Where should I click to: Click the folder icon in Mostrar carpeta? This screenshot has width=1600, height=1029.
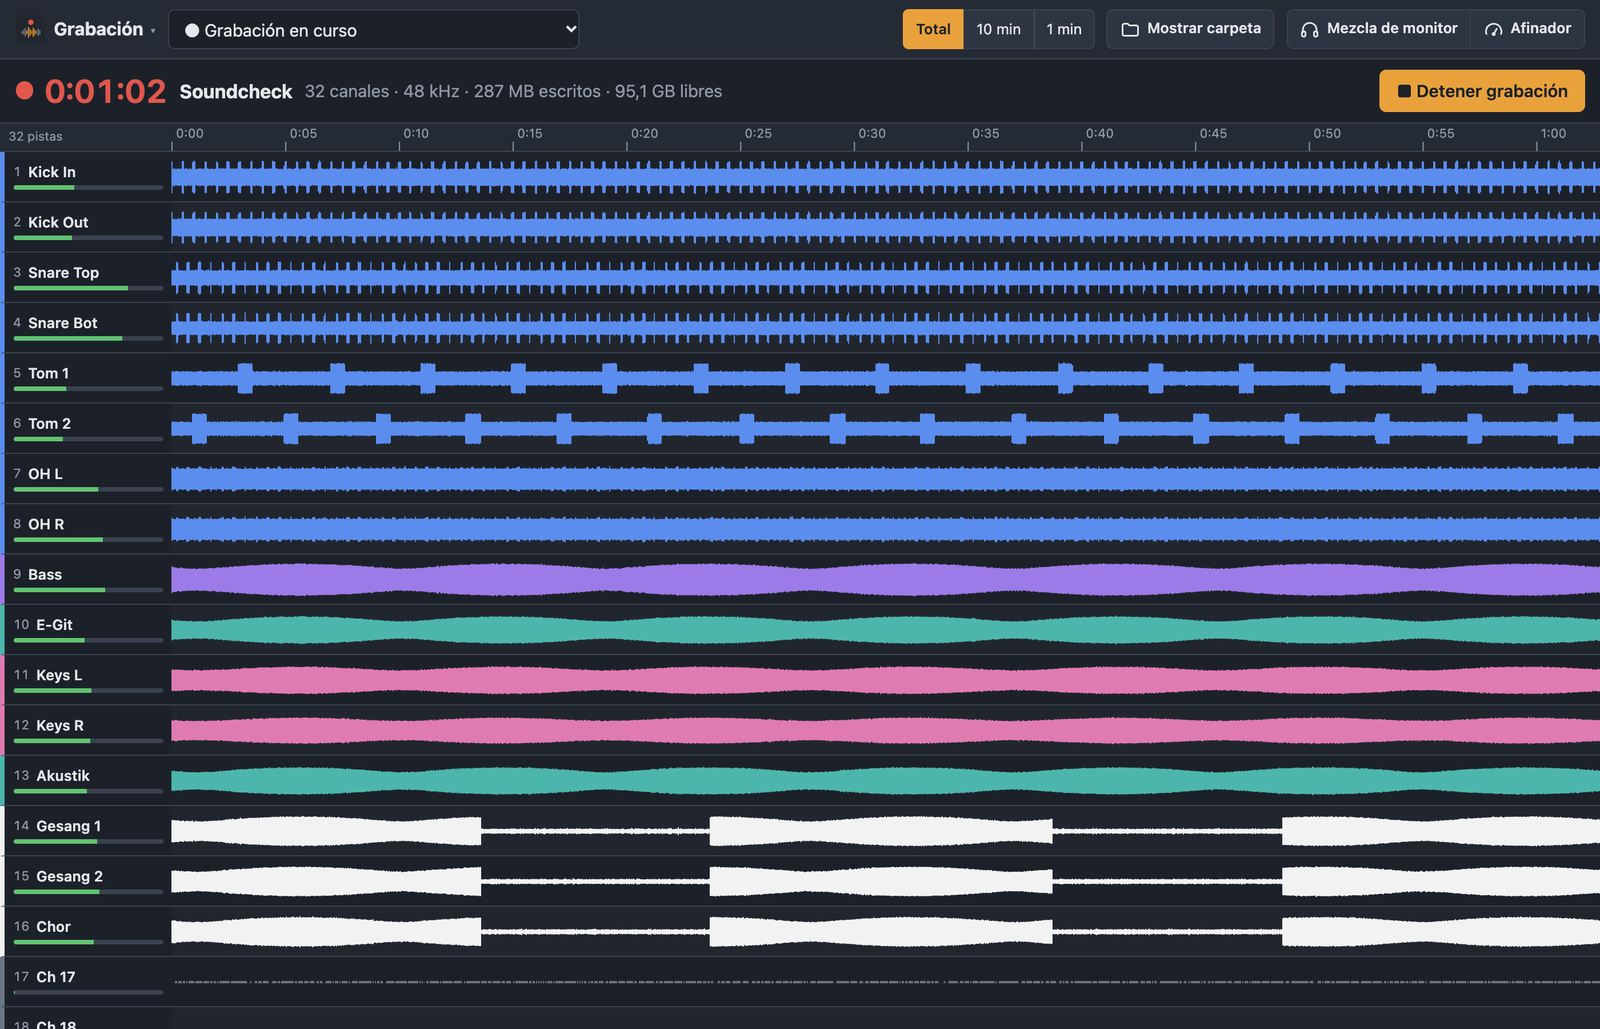(1130, 29)
